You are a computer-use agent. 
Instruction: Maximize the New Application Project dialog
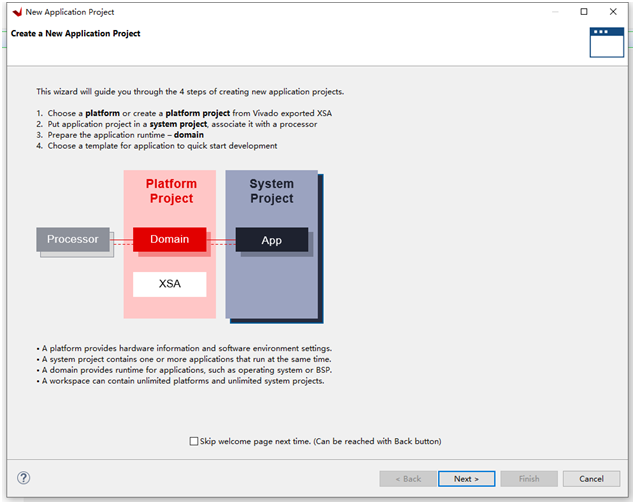(x=584, y=12)
